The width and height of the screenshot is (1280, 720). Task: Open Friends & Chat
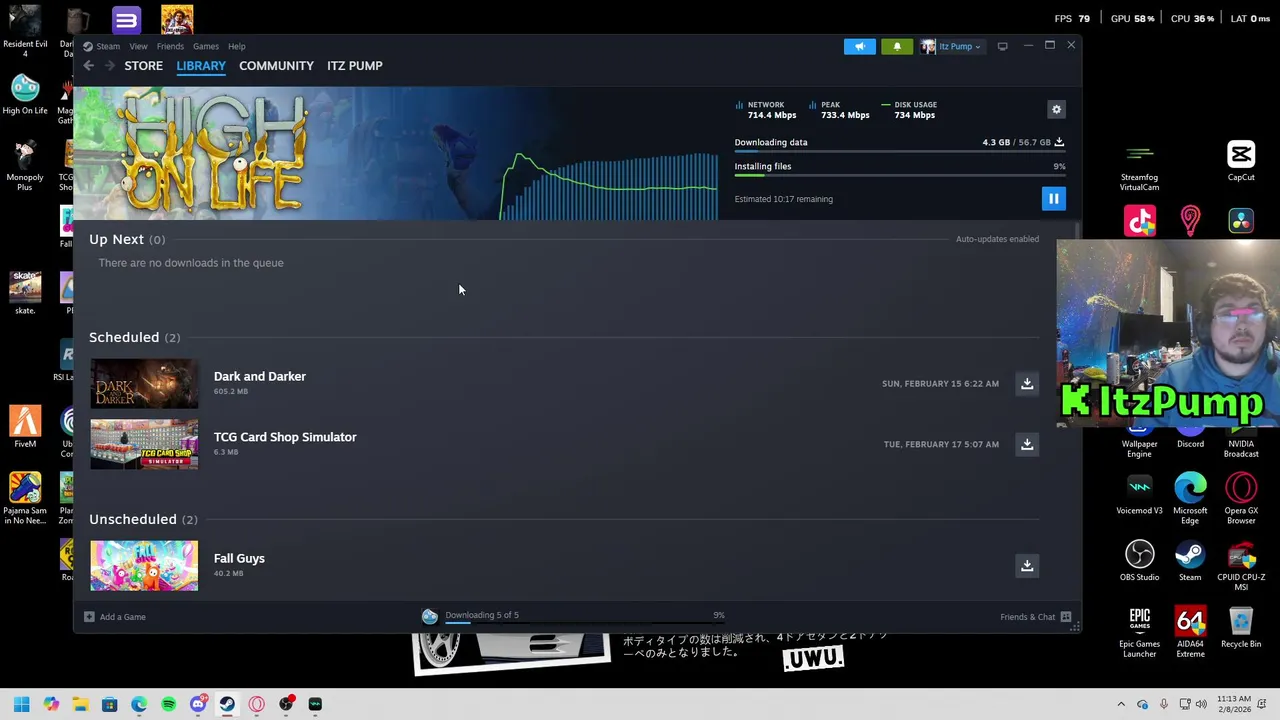click(x=1035, y=617)
